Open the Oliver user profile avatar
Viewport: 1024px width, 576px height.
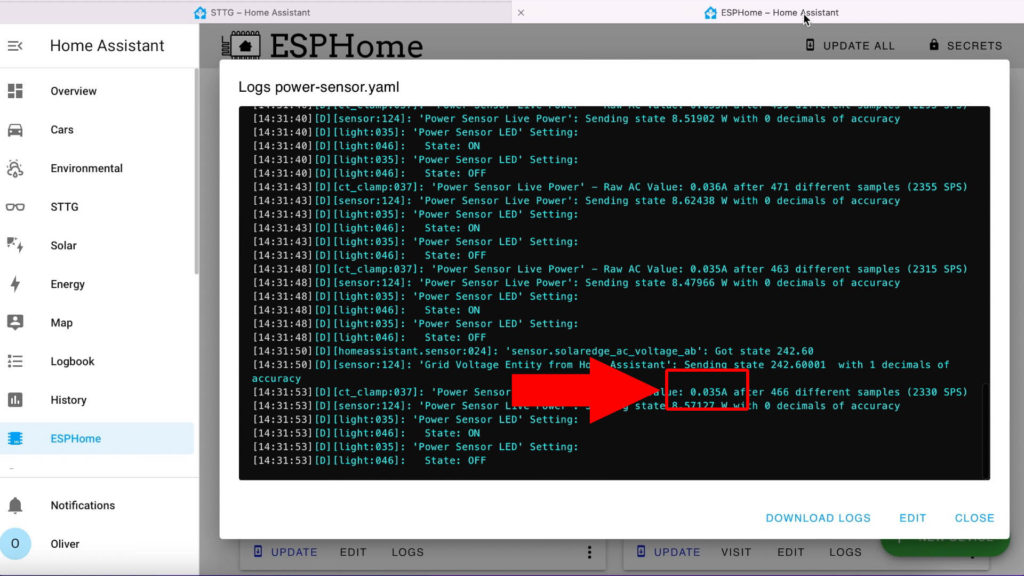coord(15,544)
